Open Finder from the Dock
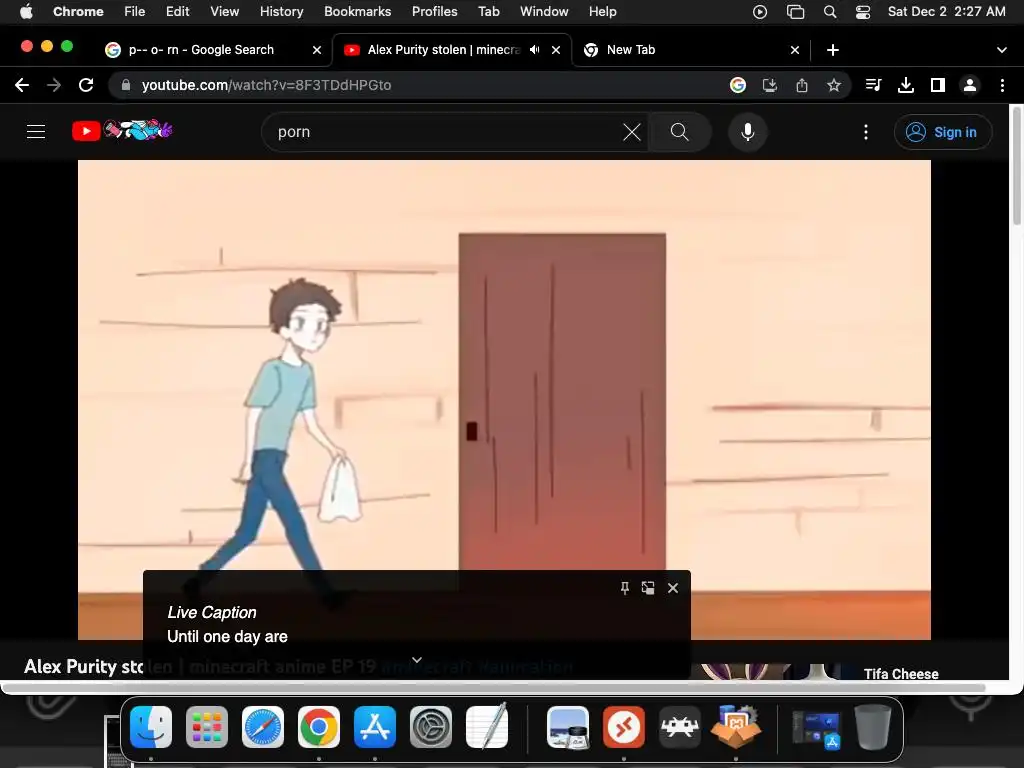Screen dimensions: 1024x768 (151, 727)
